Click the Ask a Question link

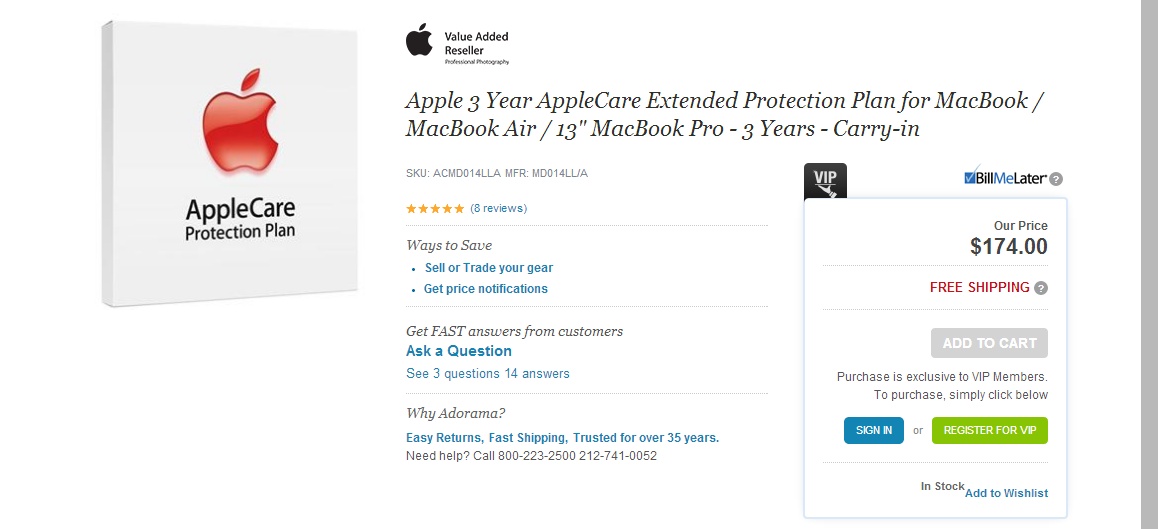click(x=459, y=351)
